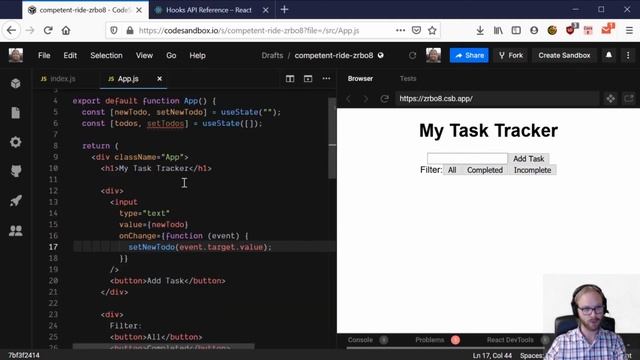Reload the Firefox page

48,30
